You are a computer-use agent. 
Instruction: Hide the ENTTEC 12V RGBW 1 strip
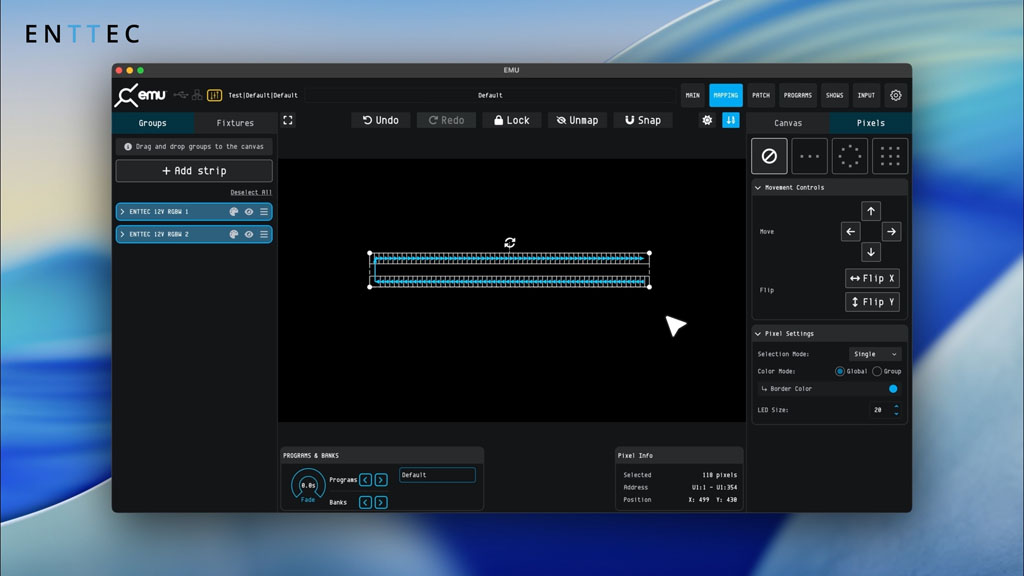pyautogui.click(x=249, y=212)
